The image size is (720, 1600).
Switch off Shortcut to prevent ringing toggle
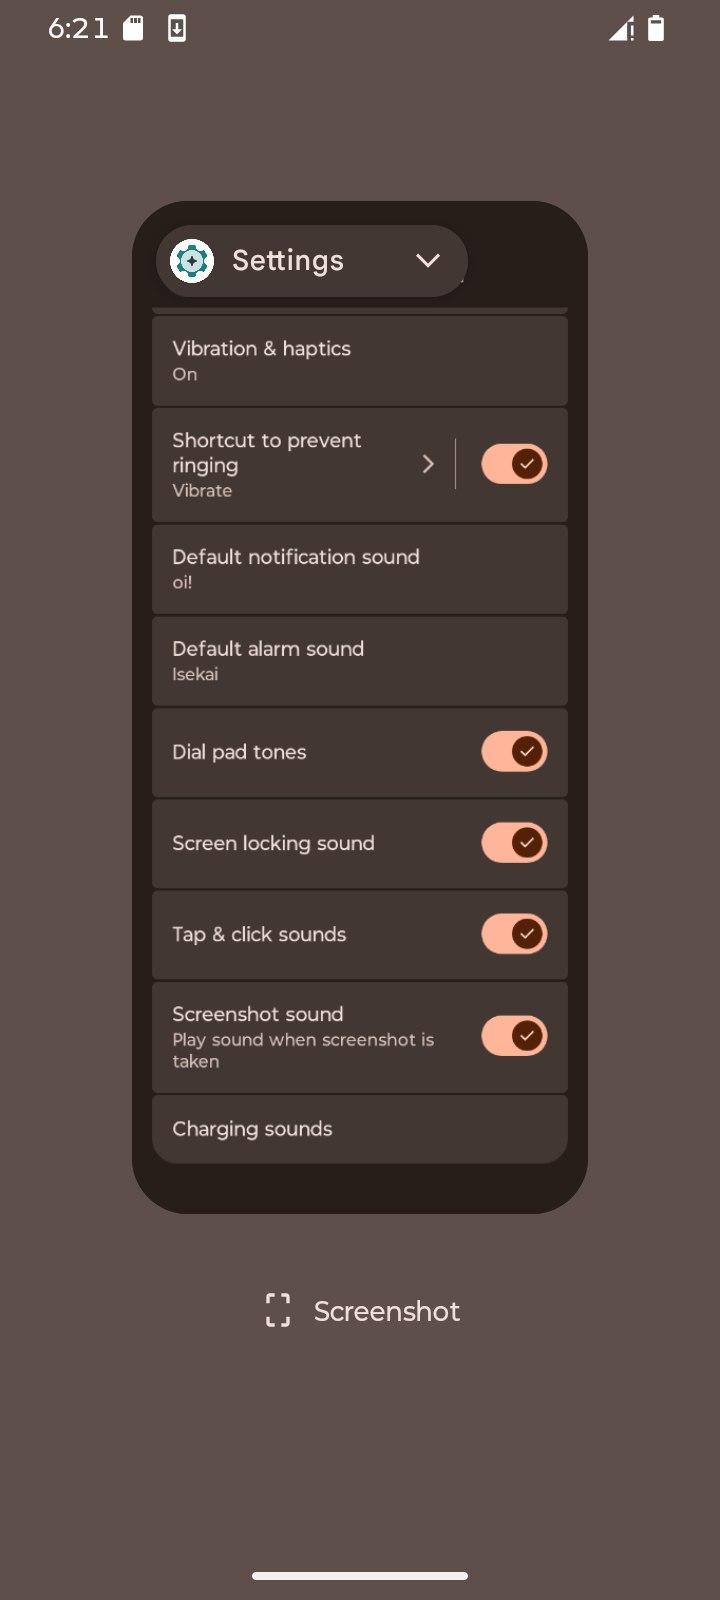tap(514, 464)
